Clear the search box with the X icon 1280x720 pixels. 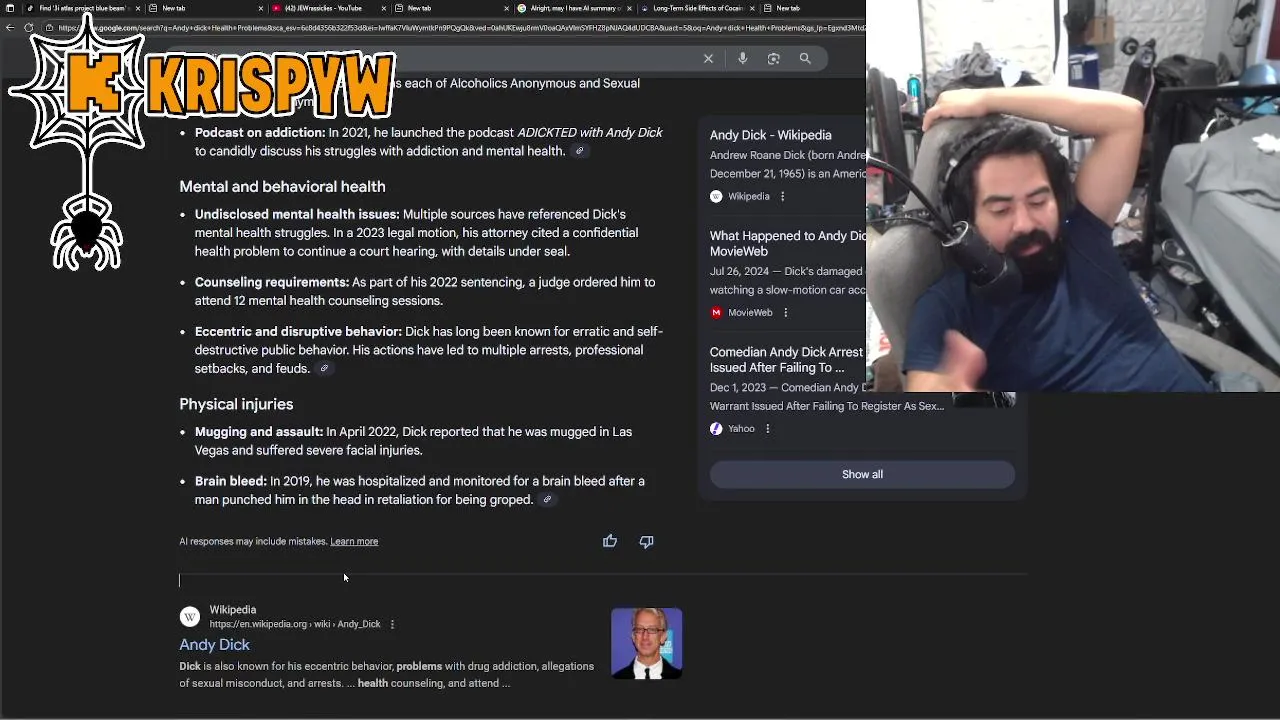(x=708, y=59)
